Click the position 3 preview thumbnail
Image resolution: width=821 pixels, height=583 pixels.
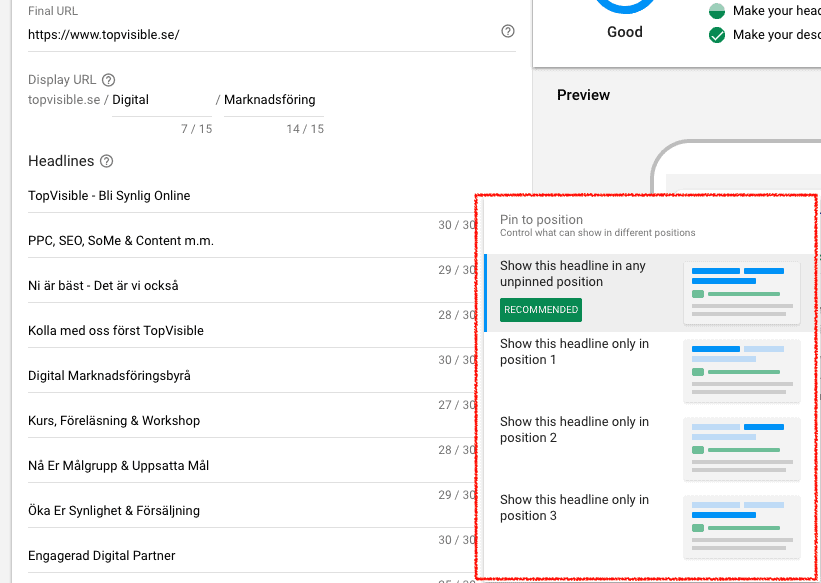(742, 527)
